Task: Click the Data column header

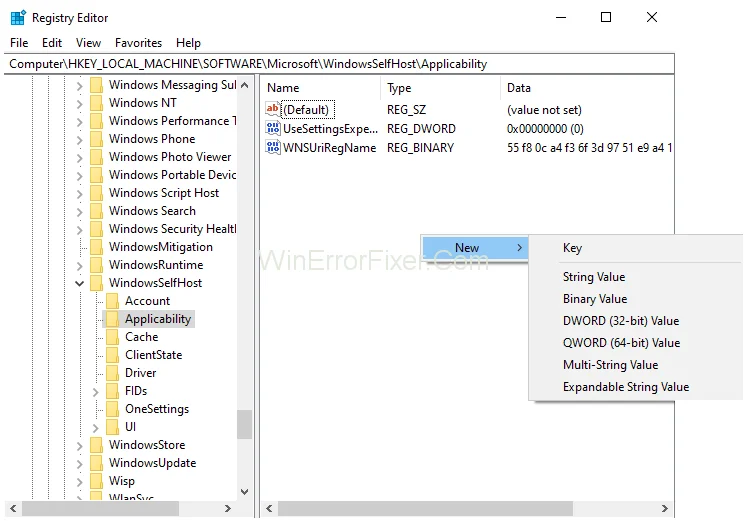Action: pyautogui.click(x=587, y=88)
